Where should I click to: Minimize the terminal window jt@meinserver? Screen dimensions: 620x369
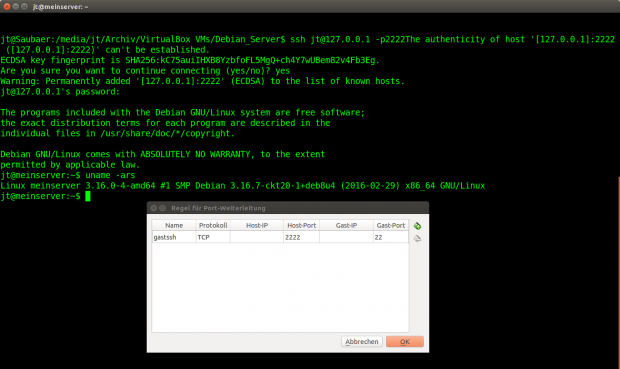coord(15,6)
